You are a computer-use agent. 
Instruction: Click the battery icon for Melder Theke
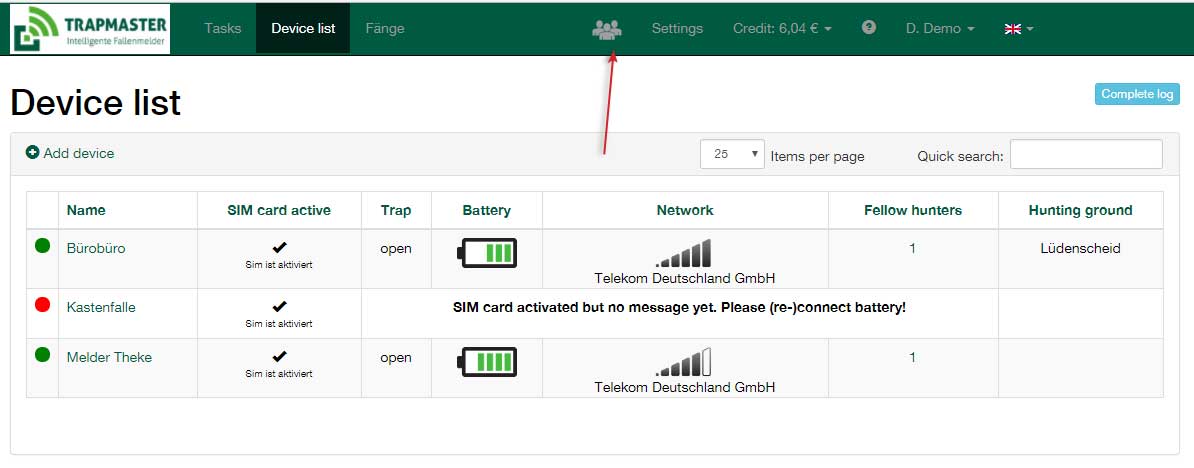pyautogui.click(x=487, y=361)
